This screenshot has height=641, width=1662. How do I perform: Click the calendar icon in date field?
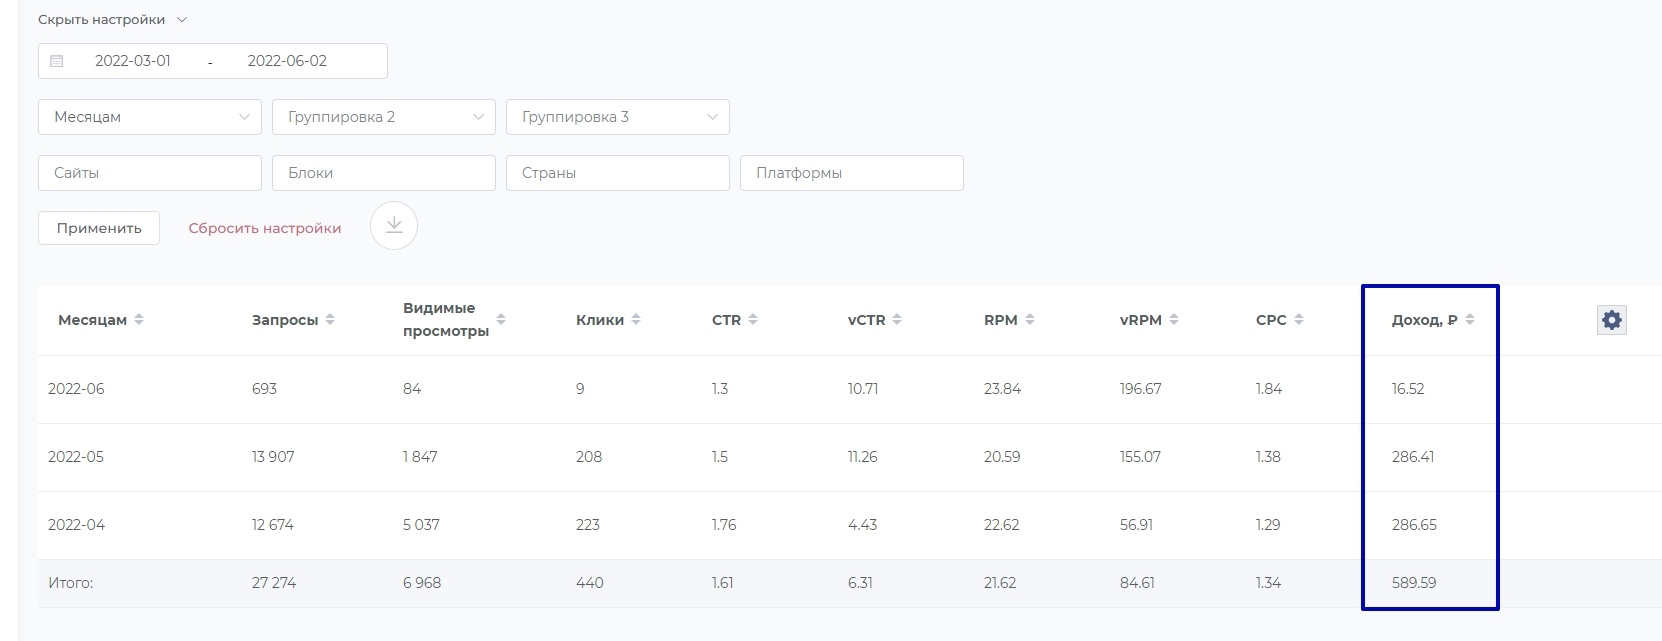click(57, 61)
